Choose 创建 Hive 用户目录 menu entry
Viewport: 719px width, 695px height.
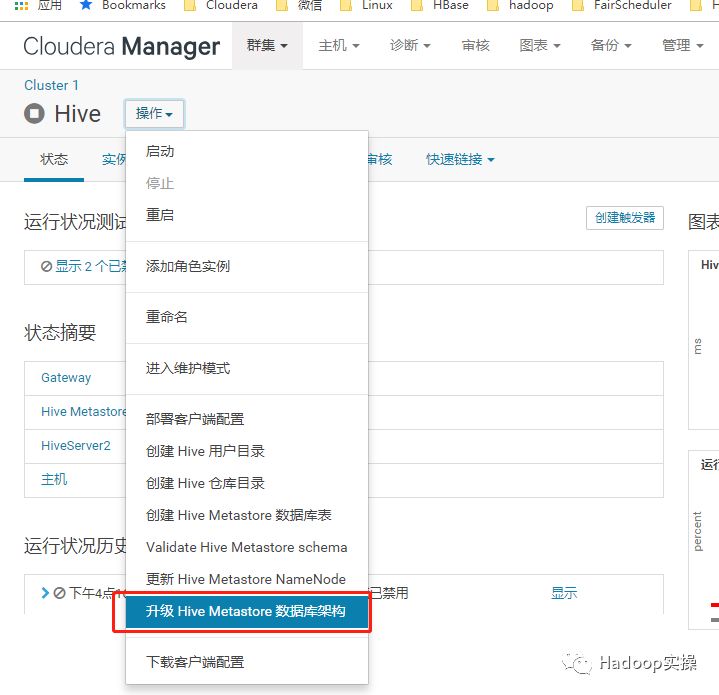(x=247, y=451)
